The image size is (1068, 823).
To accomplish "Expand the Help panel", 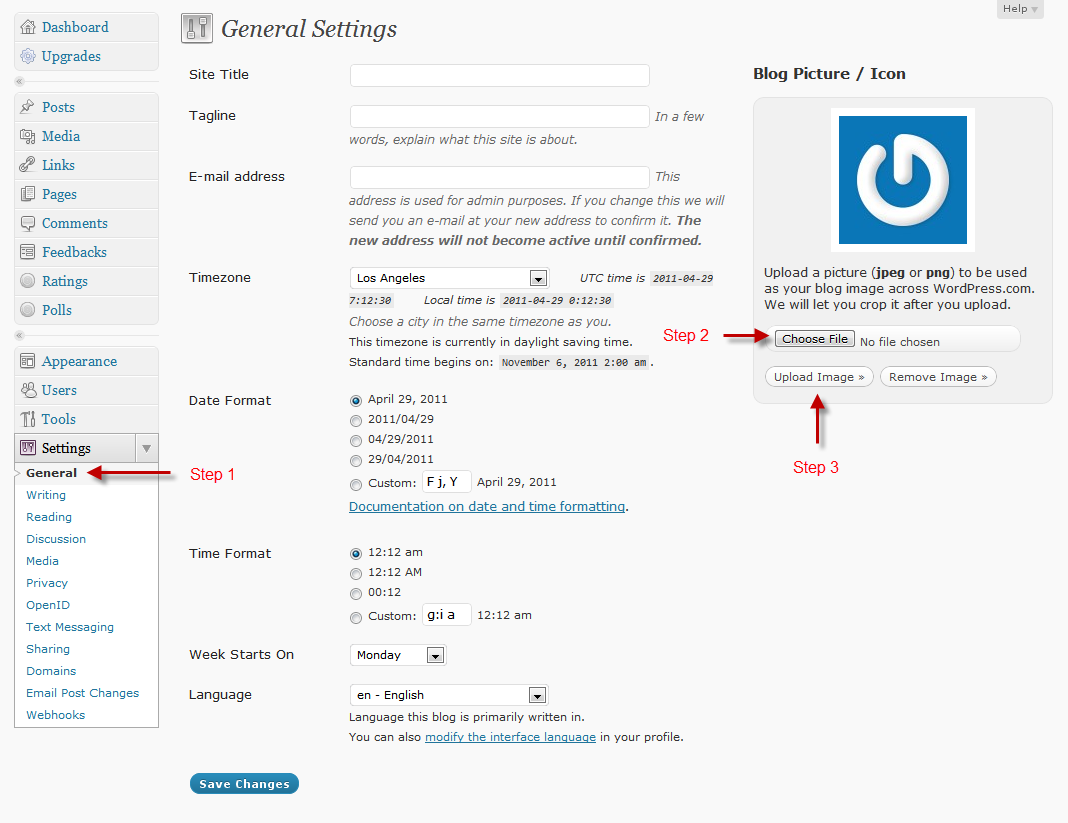I will pos(1018,9).
